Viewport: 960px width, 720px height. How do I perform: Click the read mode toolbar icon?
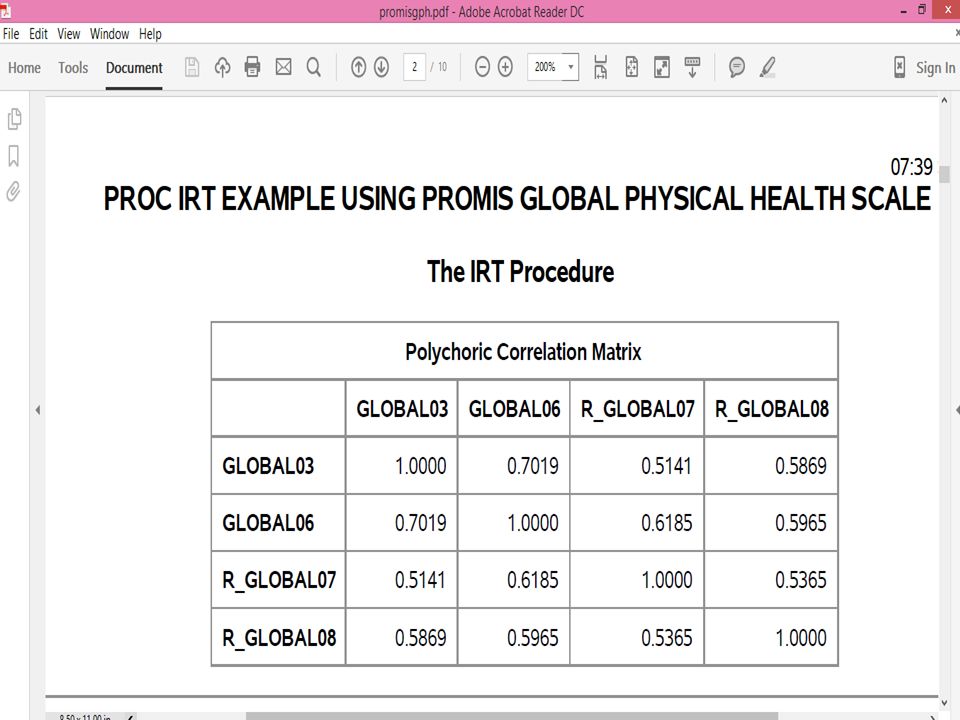pyautogui.click(x=692, y=67)
